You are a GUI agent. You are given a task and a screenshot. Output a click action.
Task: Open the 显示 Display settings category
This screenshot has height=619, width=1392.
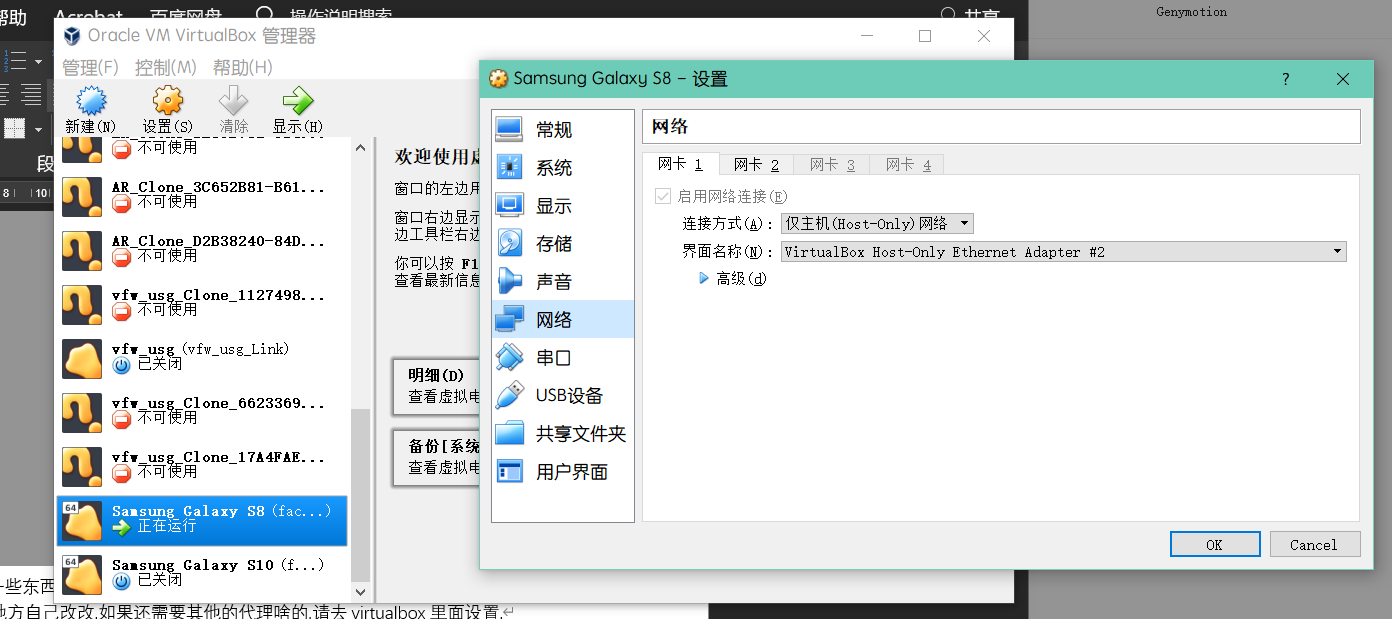563,206
